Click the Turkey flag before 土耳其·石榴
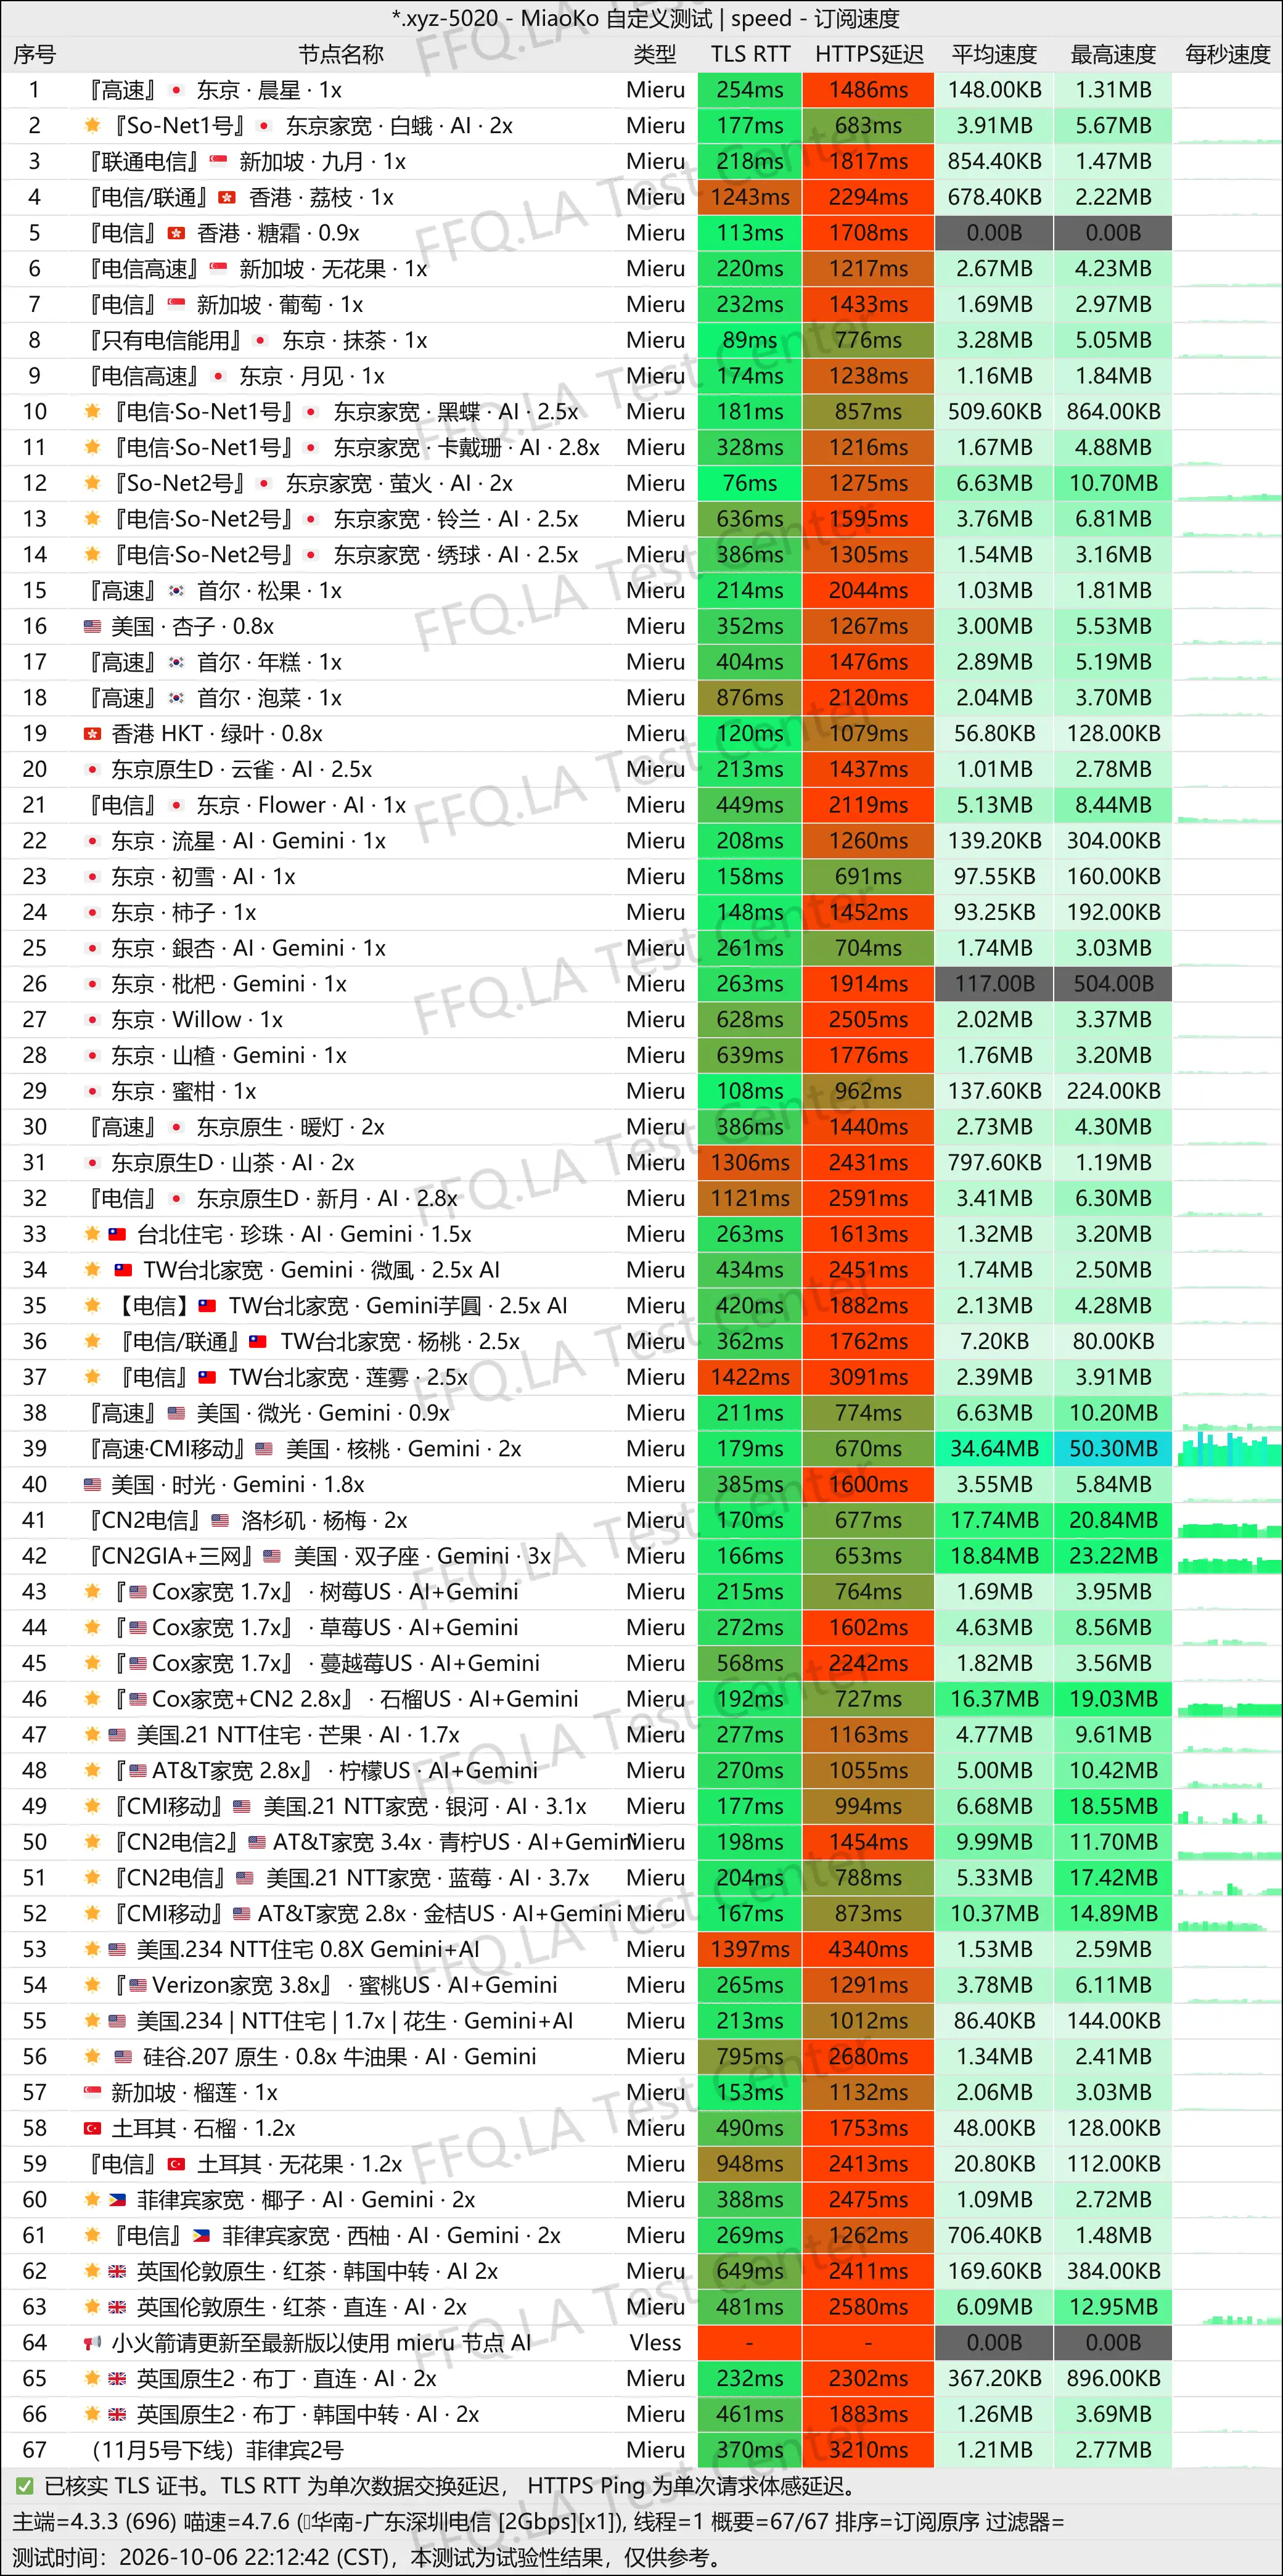Image resolution: width=1283 pixels, height=2576 pixels. pyautogui.click(x=92, y=2129)
